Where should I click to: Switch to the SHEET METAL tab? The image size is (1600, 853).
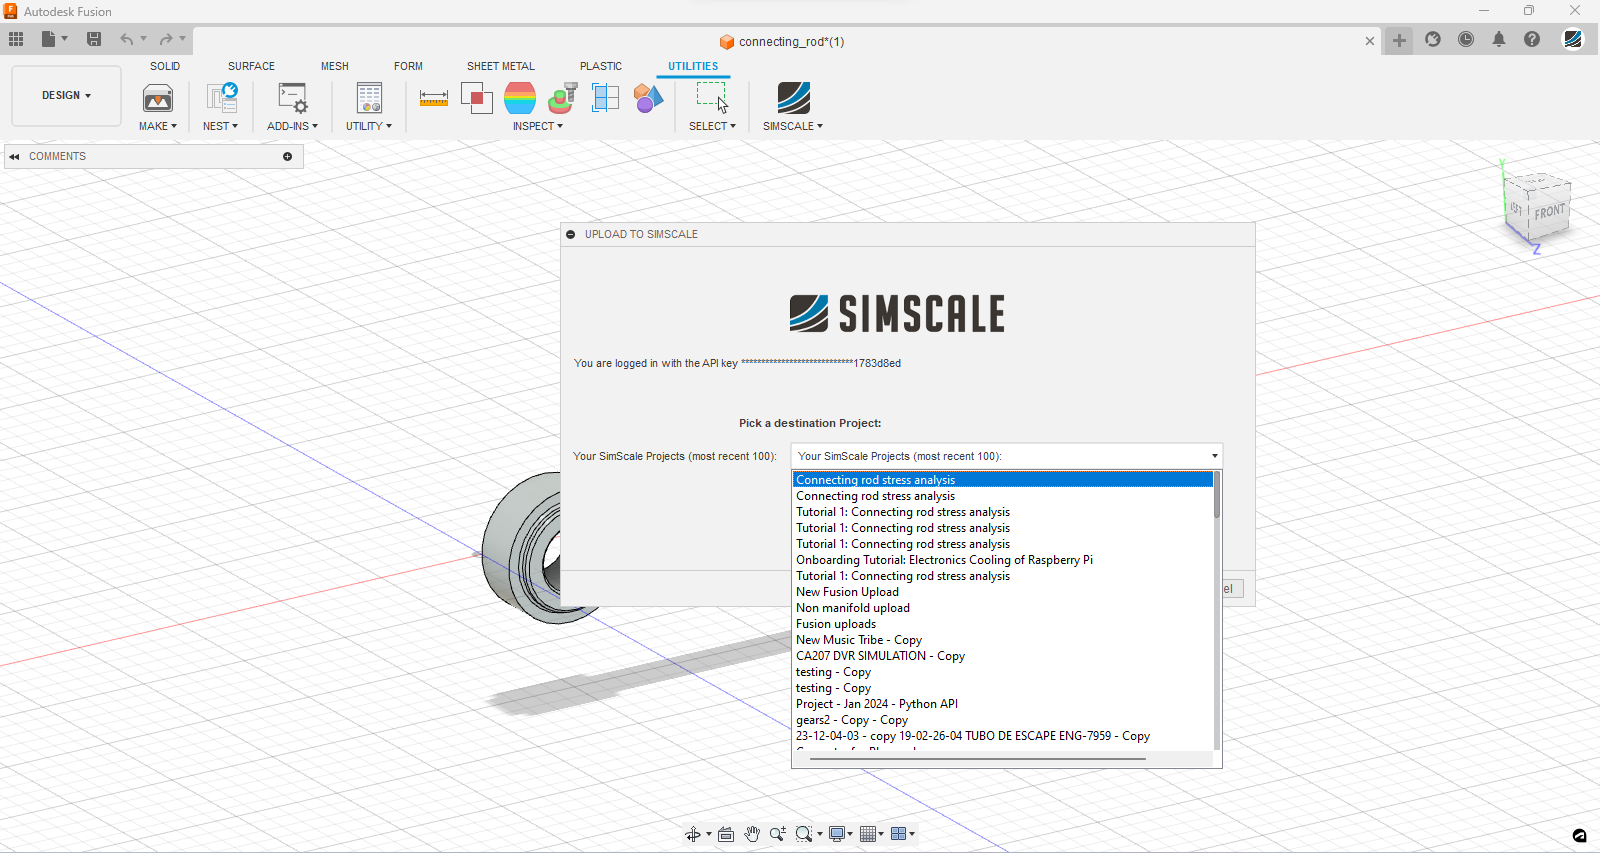click(x=501, y=66)
